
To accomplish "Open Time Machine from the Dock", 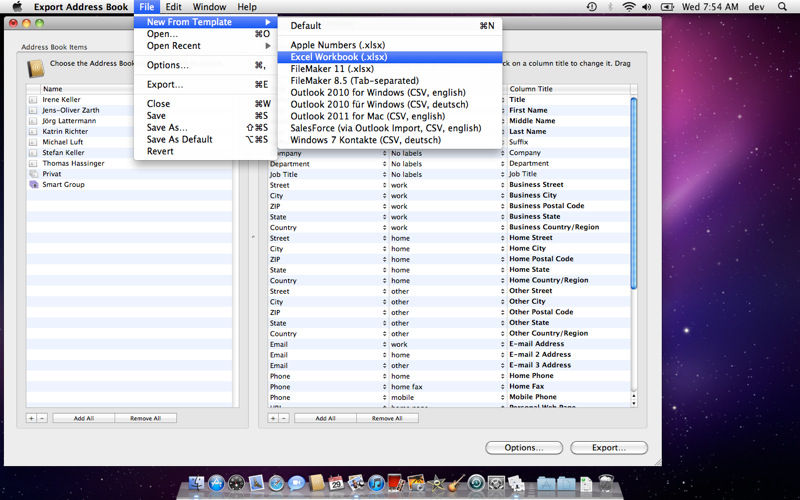I will [x=477, y=483].
